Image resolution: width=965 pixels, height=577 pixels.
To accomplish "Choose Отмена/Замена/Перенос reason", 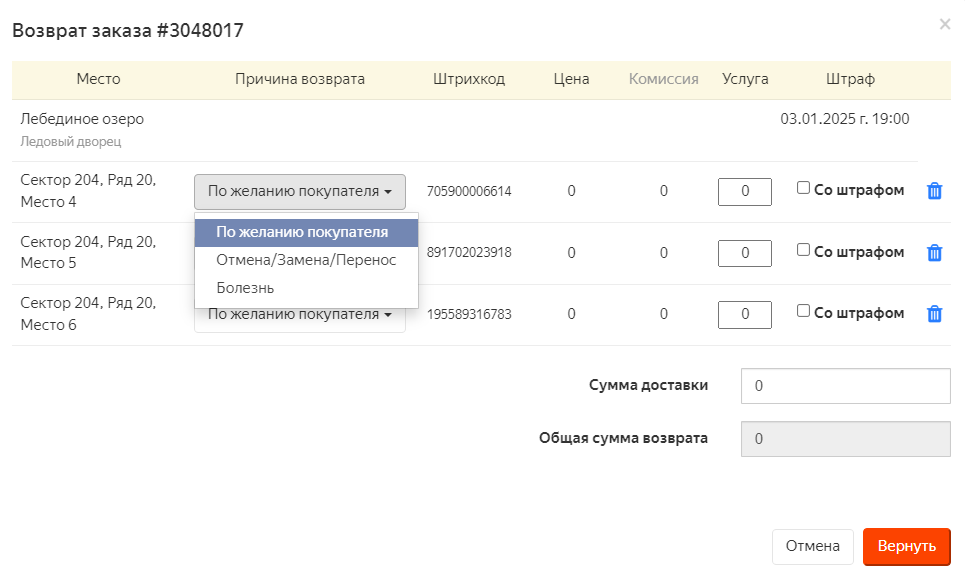I will [306, 260].
